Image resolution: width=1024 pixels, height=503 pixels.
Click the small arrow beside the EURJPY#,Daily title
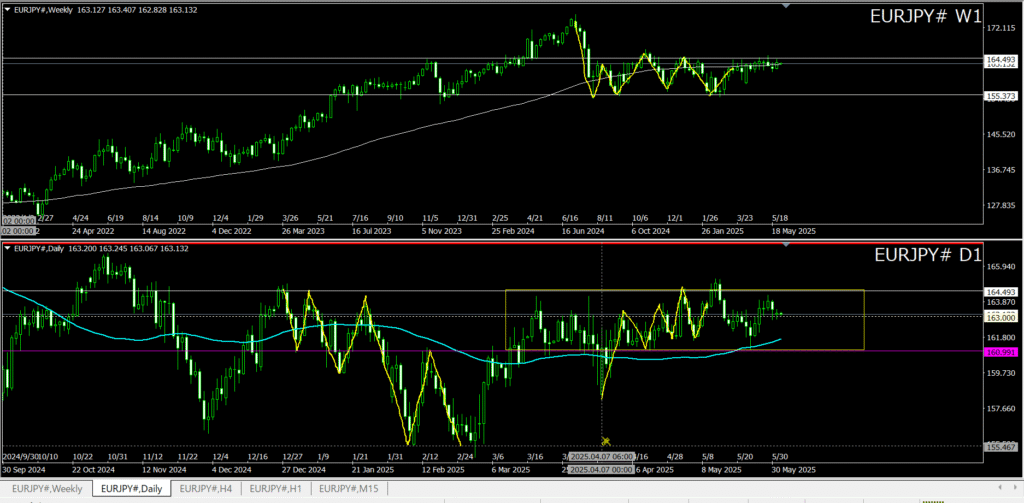[7, 249]
